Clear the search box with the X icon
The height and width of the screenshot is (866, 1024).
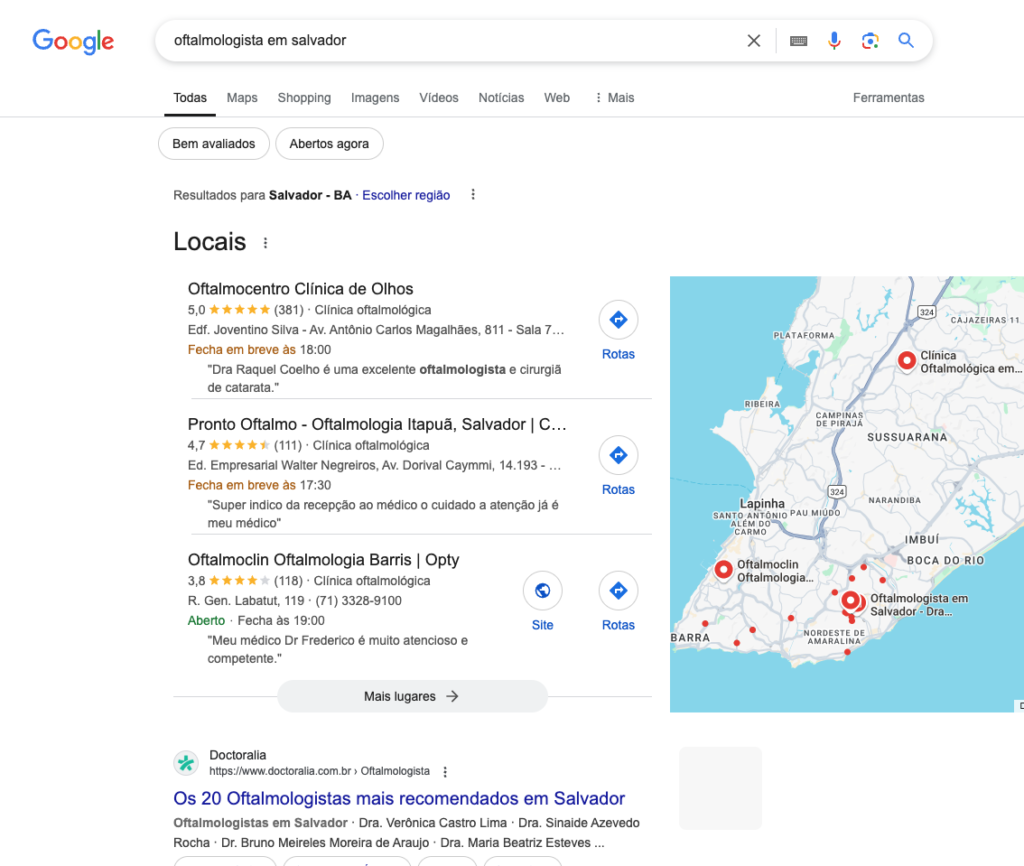tap(754, 40)
